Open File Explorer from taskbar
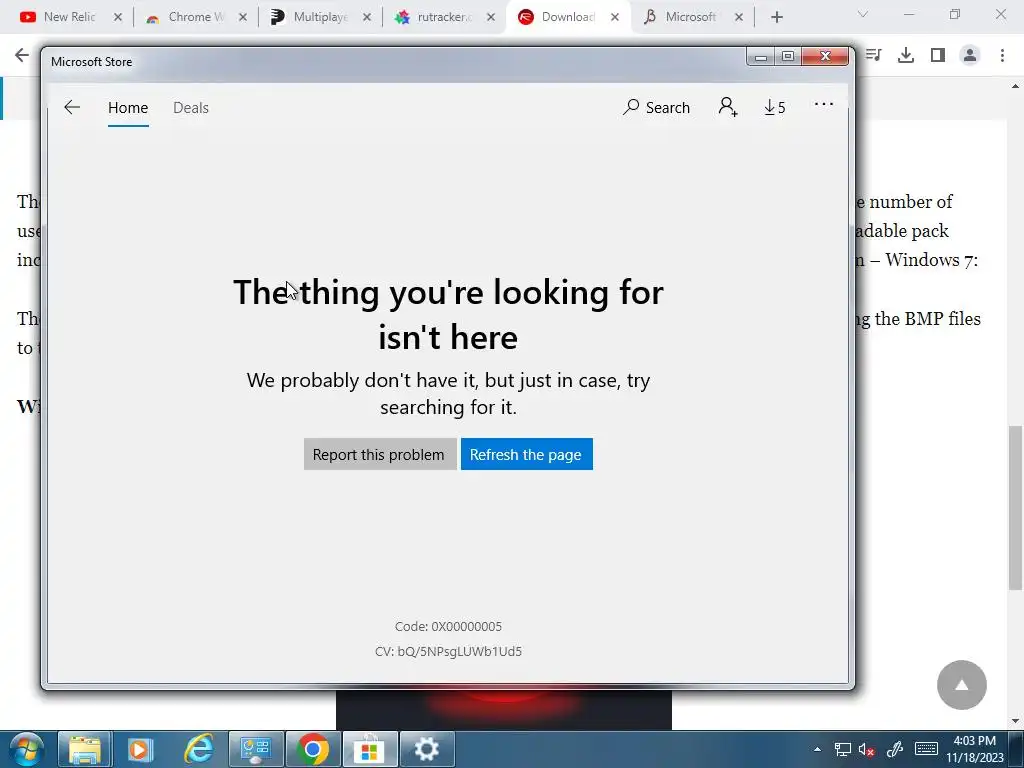Image resolution: width=1024 pixels, height=768 pixels. (x=85, y=750)
